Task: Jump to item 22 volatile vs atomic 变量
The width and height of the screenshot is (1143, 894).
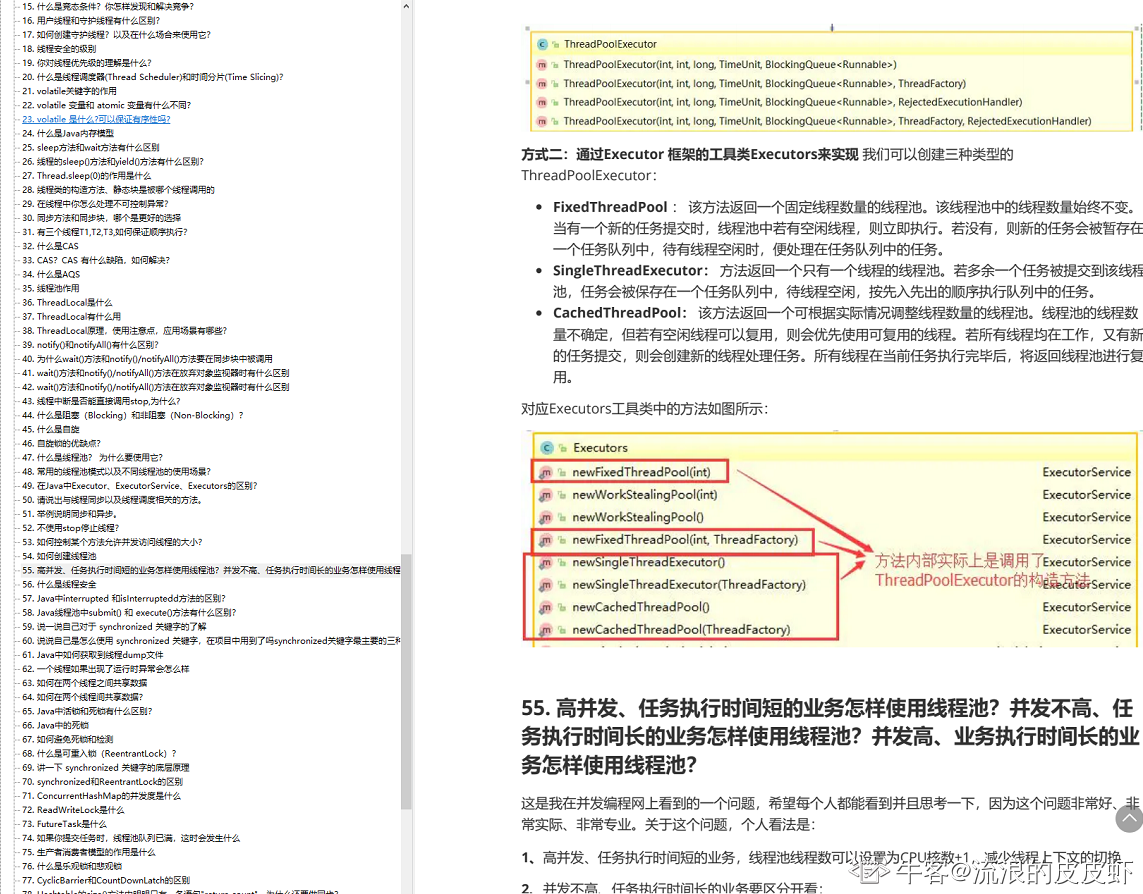Action: pyautogui.click(x=106, y=105)
